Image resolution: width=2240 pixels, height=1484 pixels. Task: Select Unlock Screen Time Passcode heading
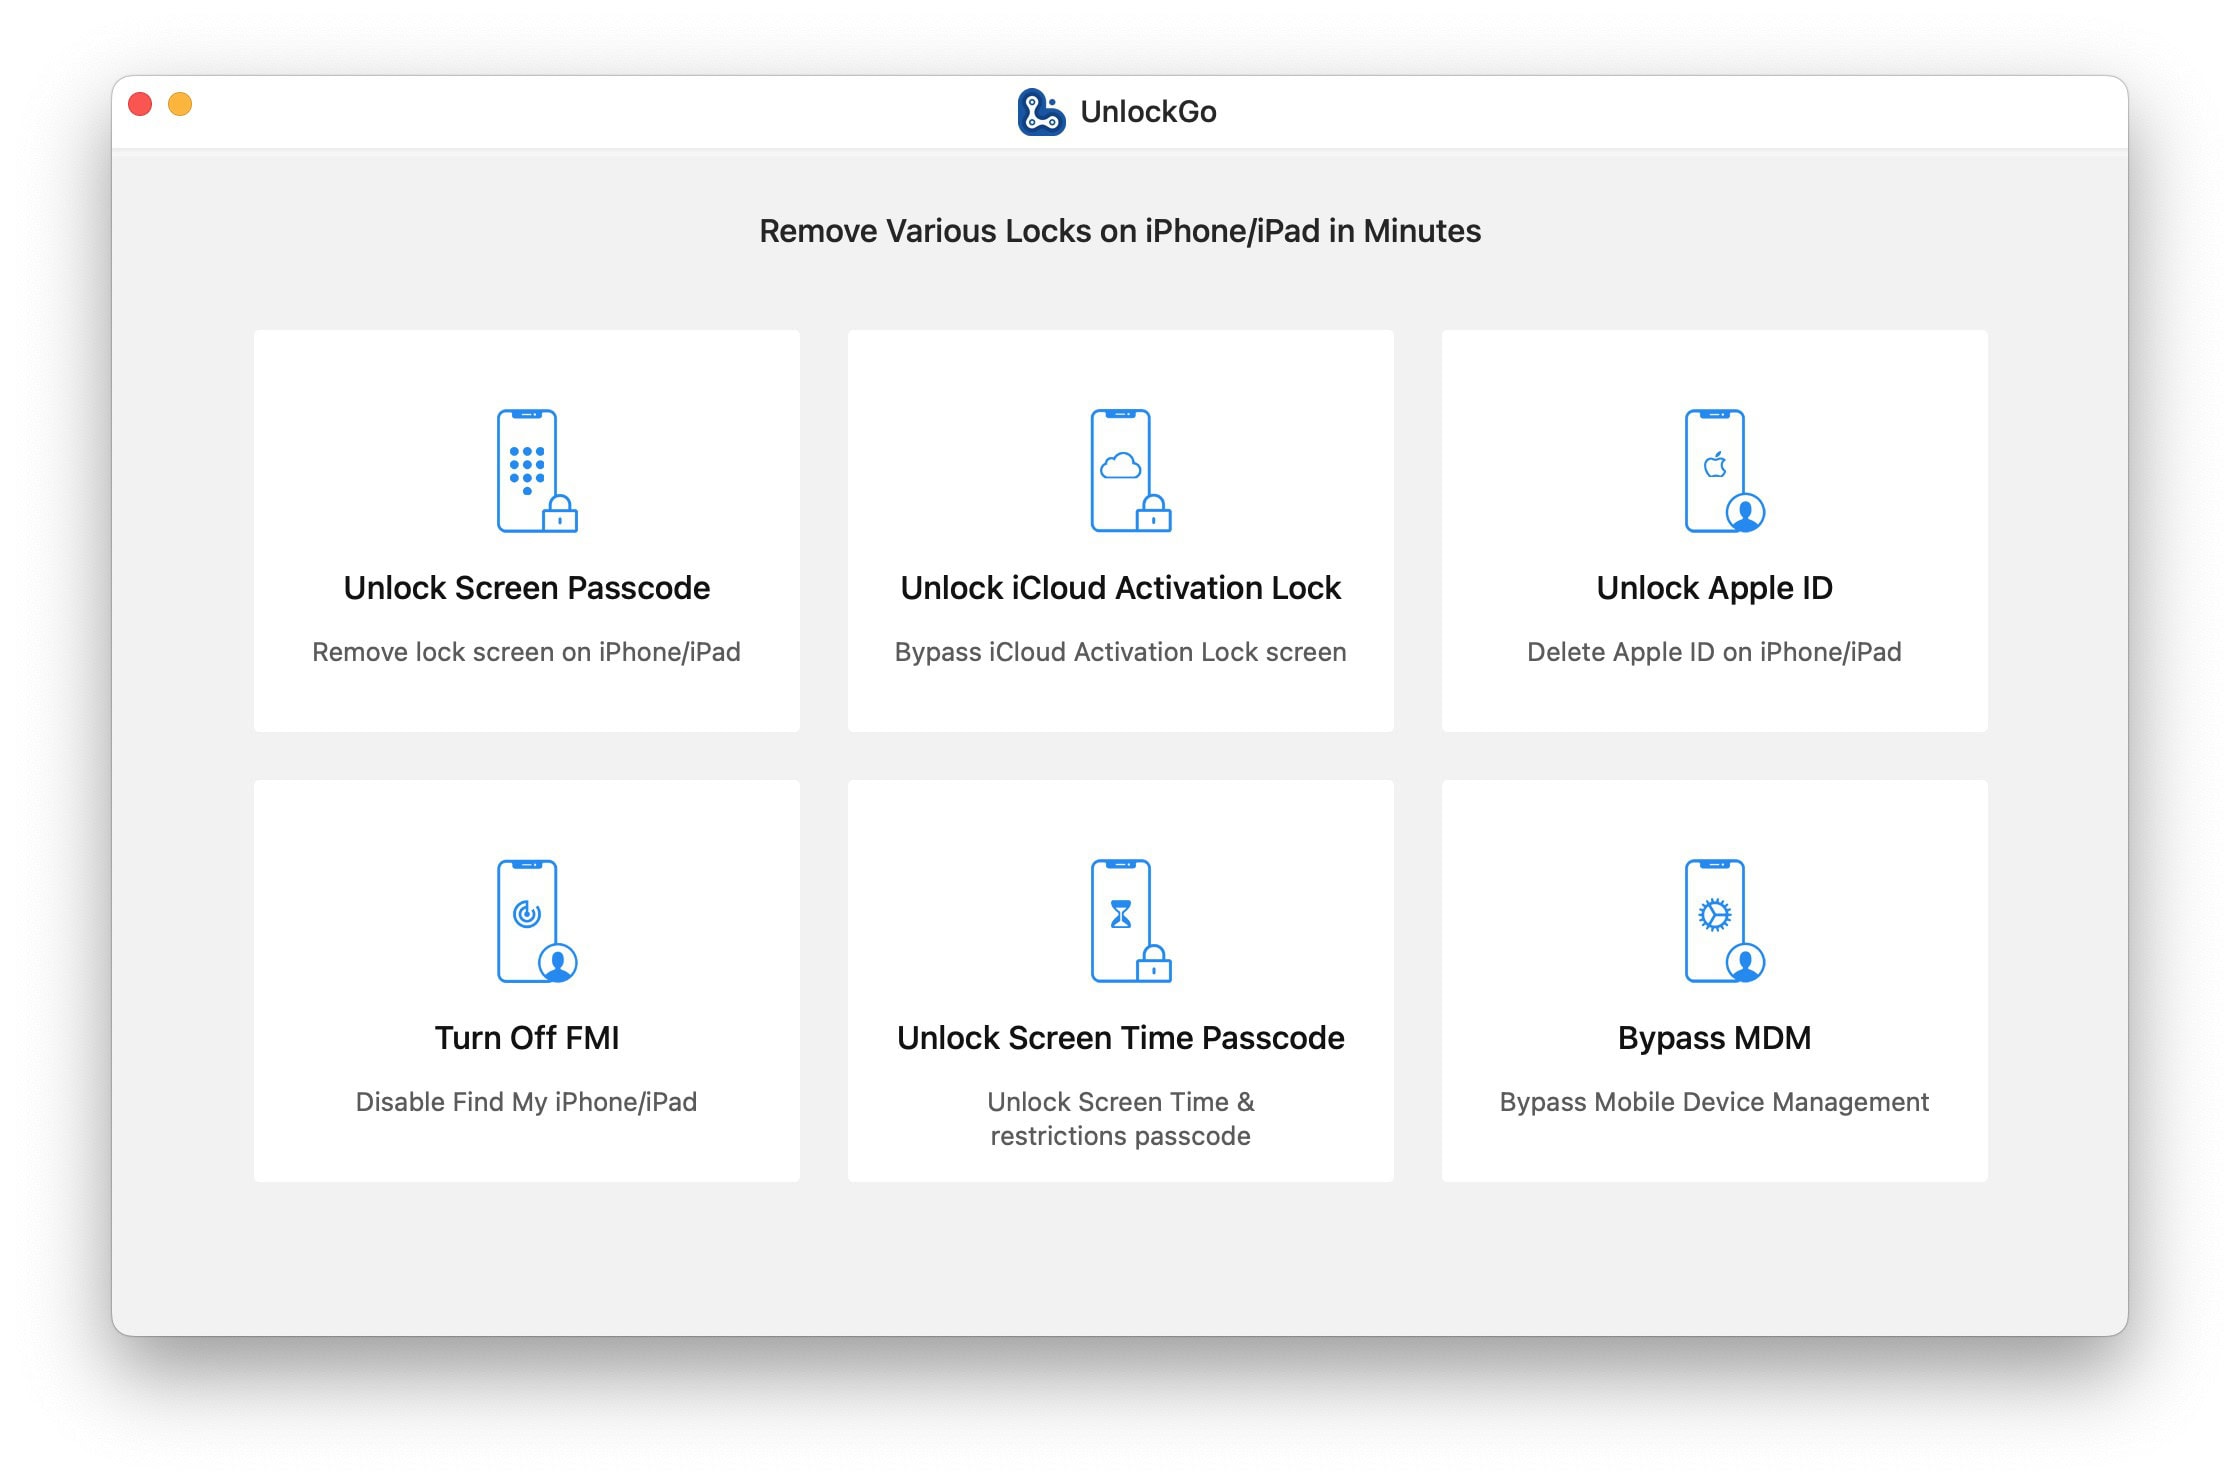tap(1120, 1038)
